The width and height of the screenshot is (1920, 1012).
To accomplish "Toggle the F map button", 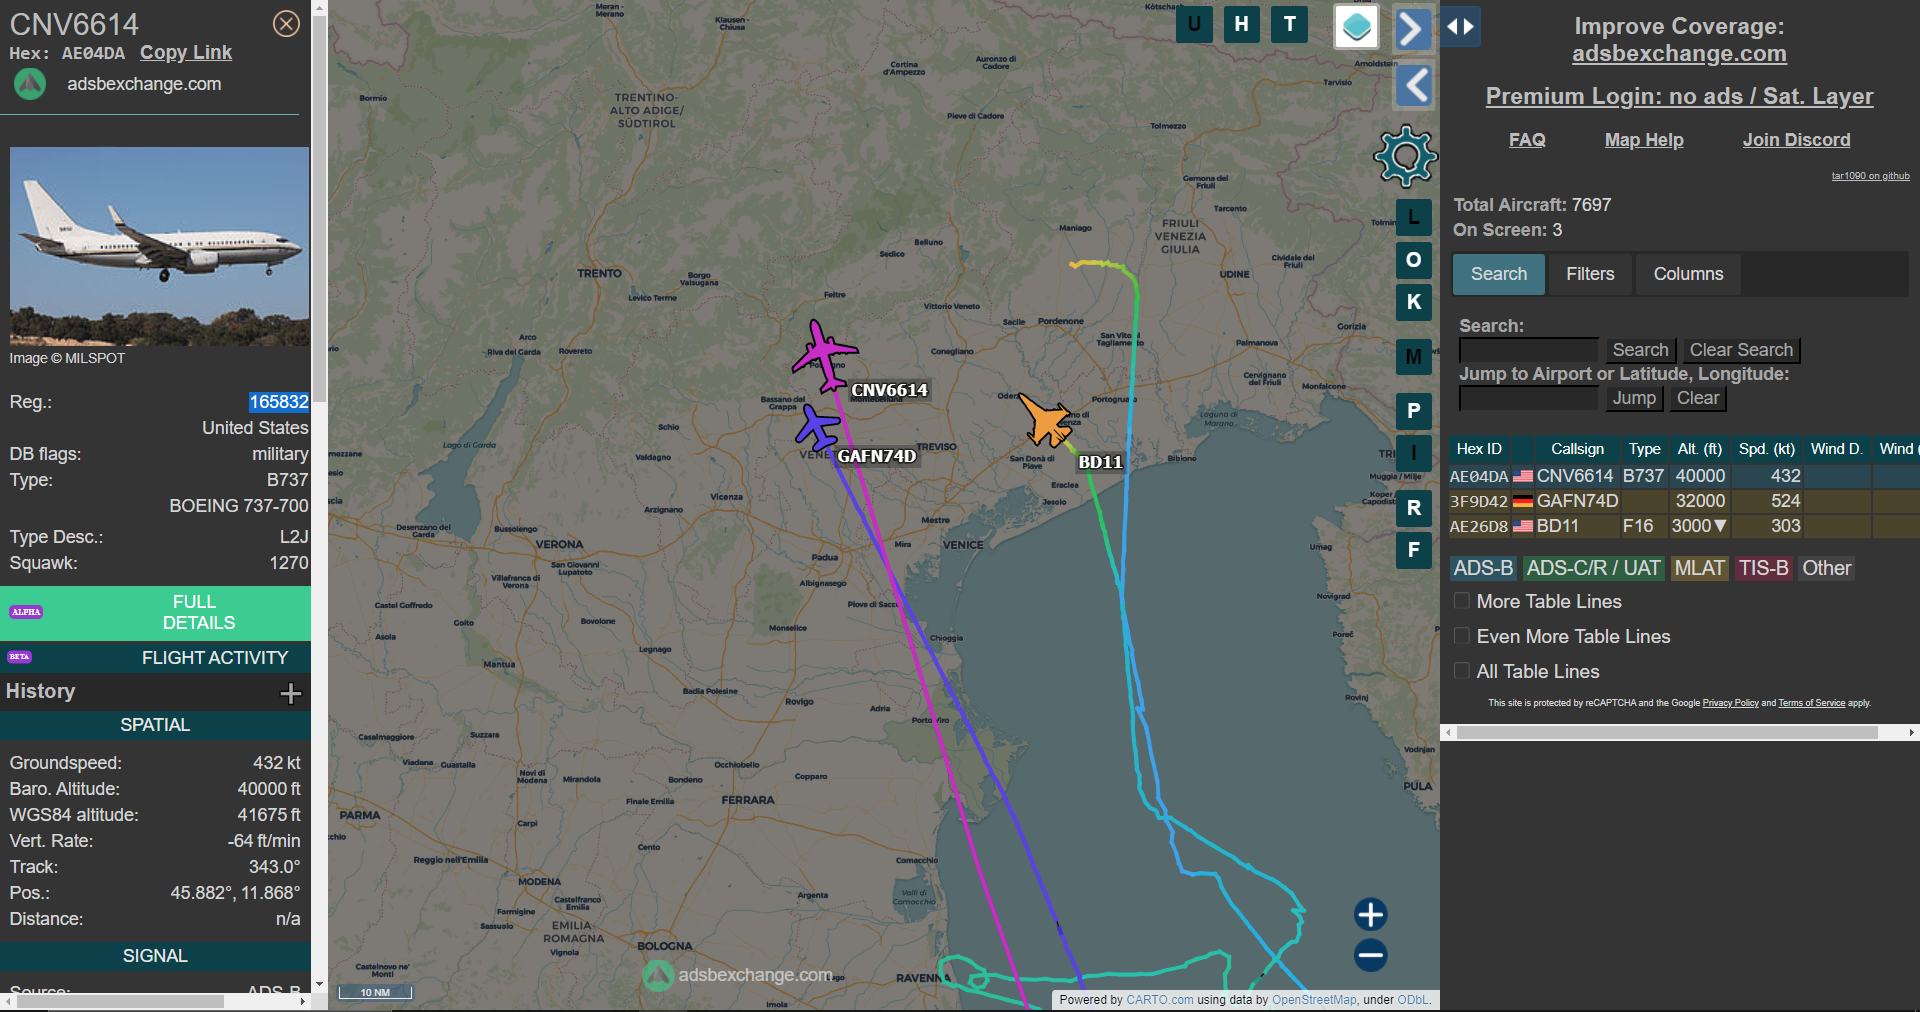I will [1413, 550].
